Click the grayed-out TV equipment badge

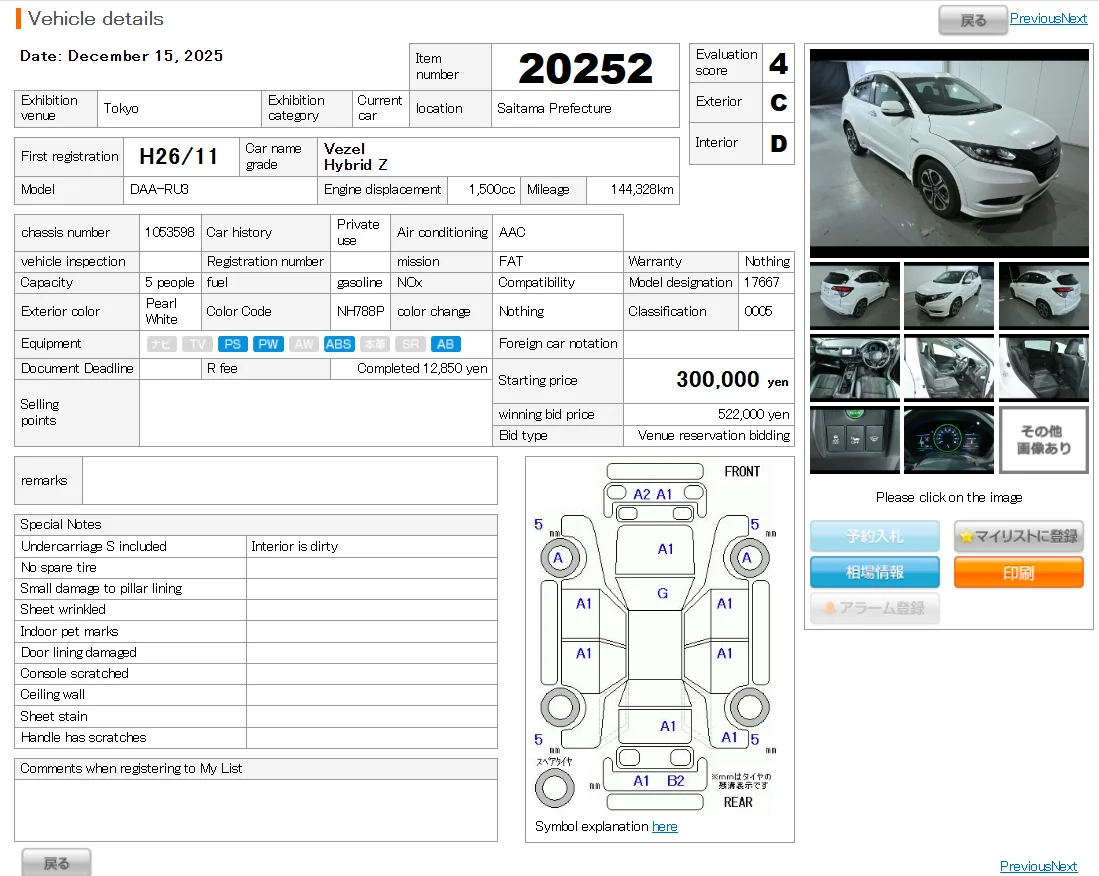coord(197,344)
